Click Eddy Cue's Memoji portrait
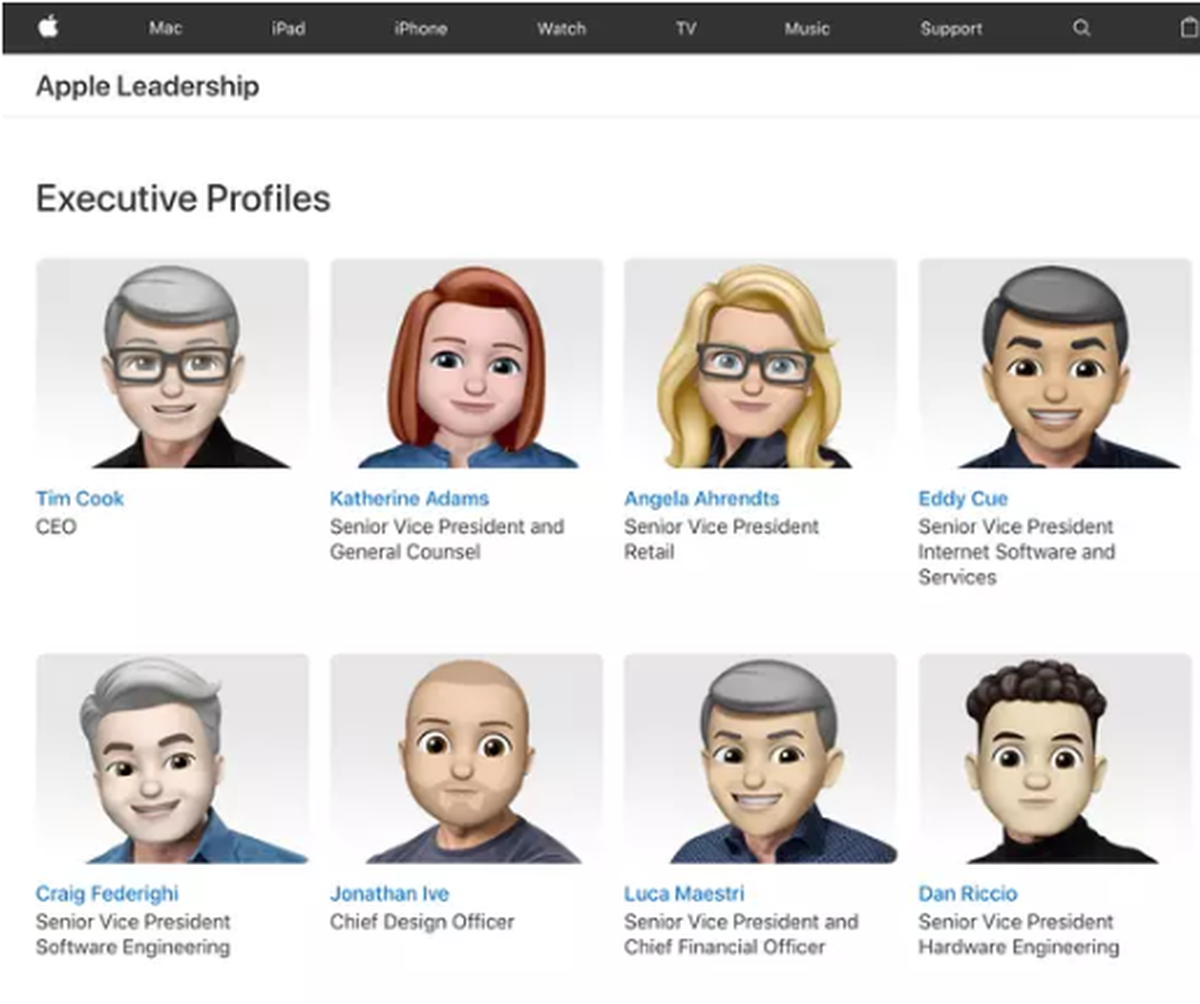 click(x=1055, y=363)
